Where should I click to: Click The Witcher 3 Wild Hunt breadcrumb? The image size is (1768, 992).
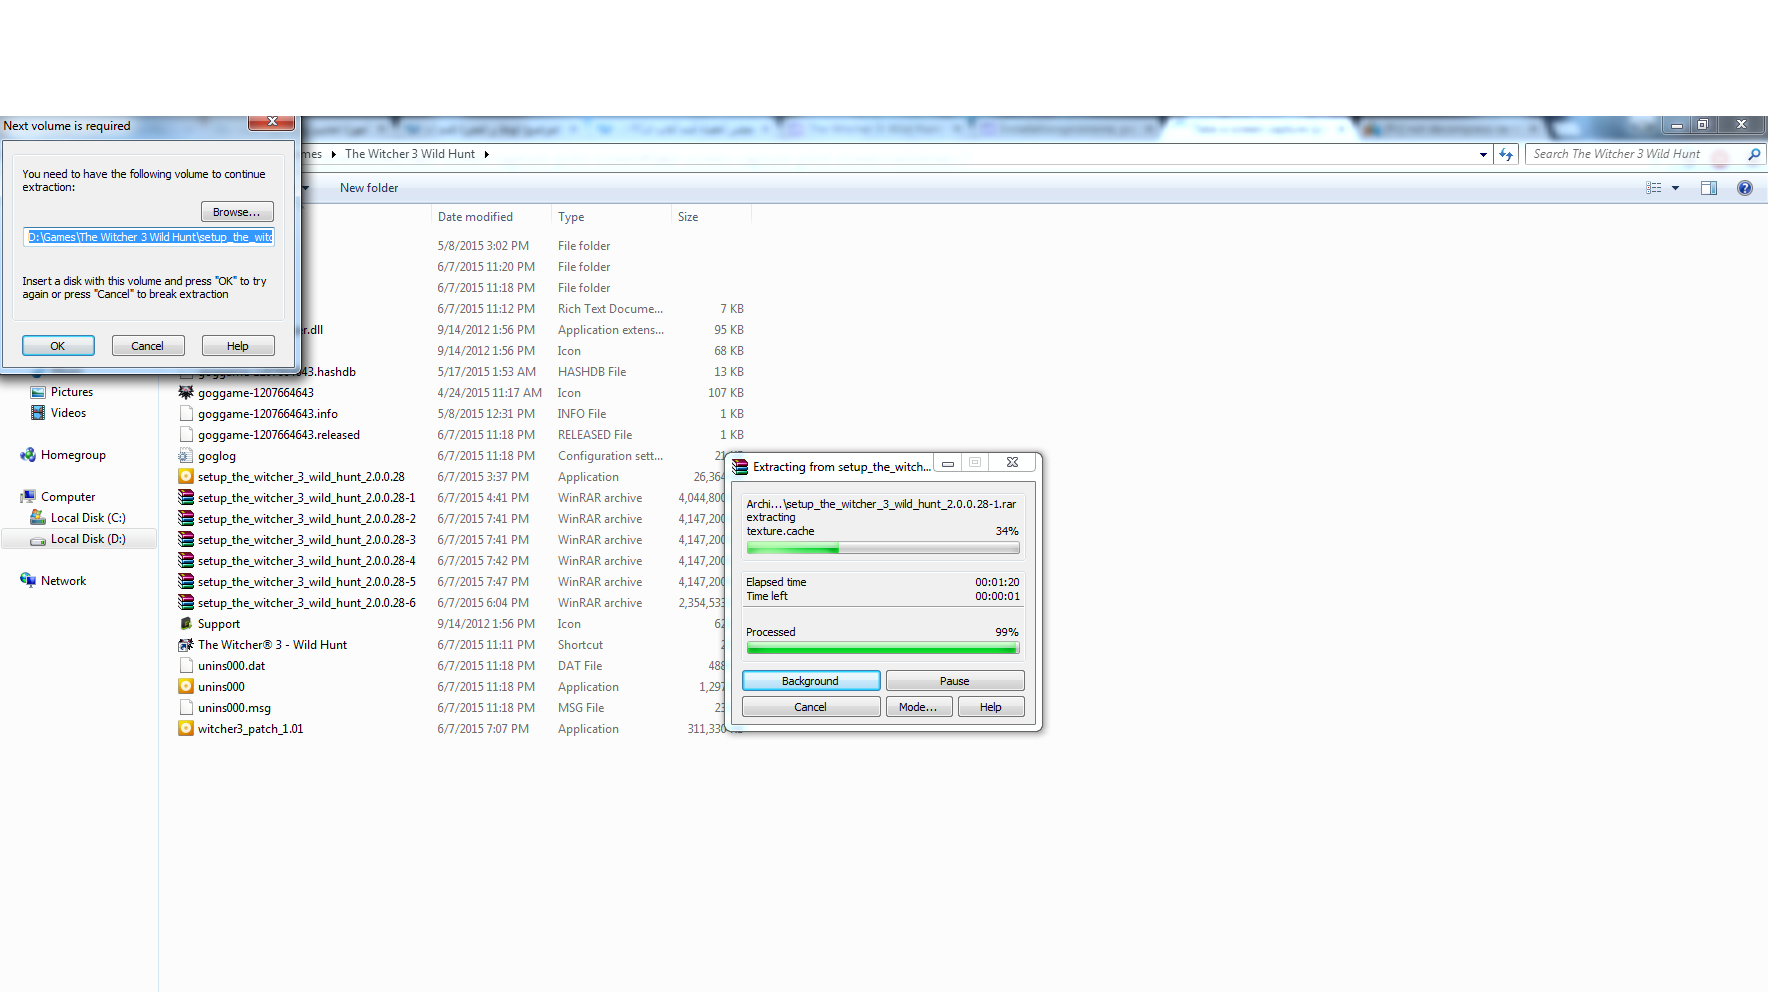[x=410, y=154]
